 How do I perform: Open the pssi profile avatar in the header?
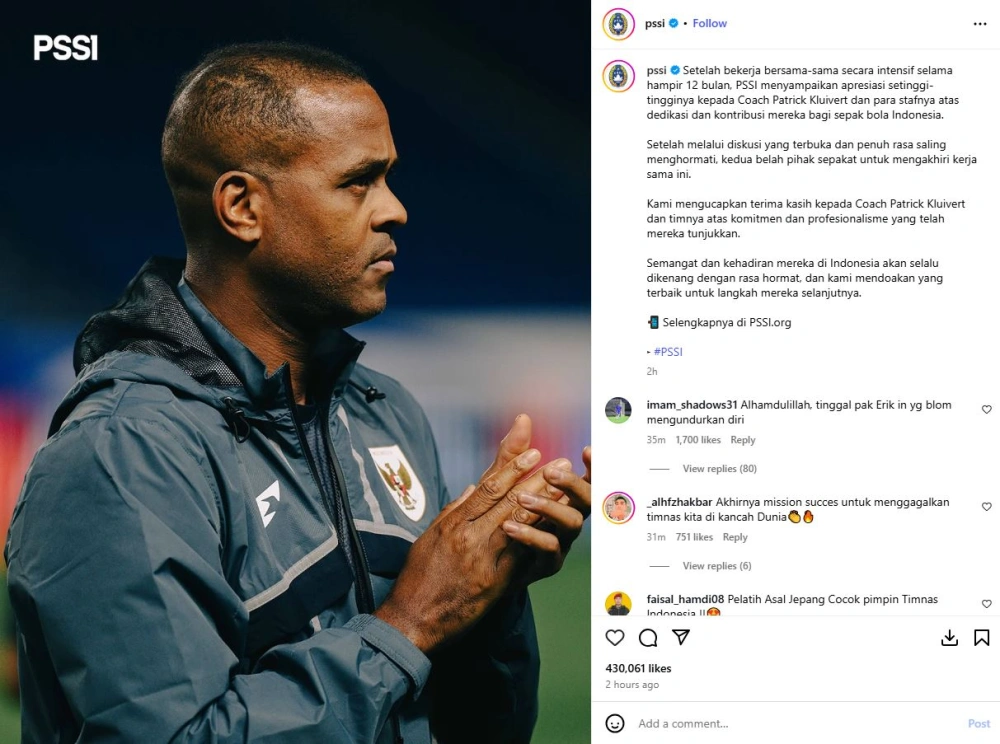[619, 24]
